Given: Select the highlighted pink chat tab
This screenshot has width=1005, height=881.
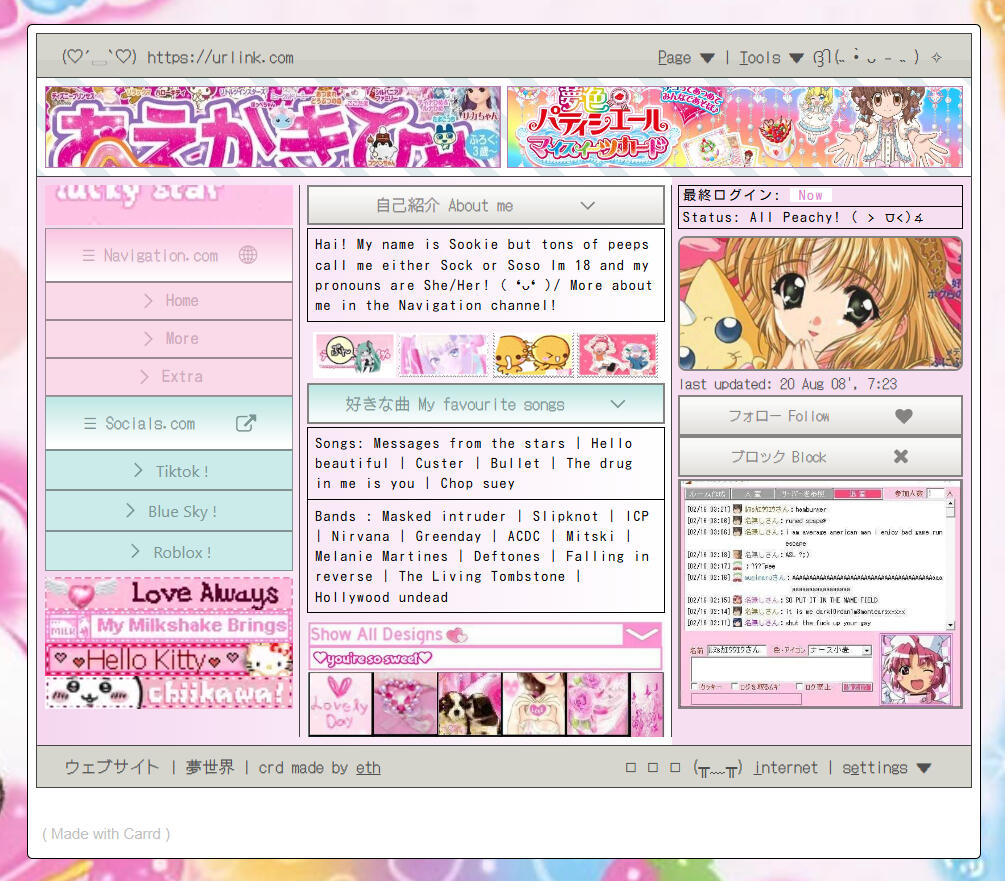Looking at the screenshot, I should (858, 493).
